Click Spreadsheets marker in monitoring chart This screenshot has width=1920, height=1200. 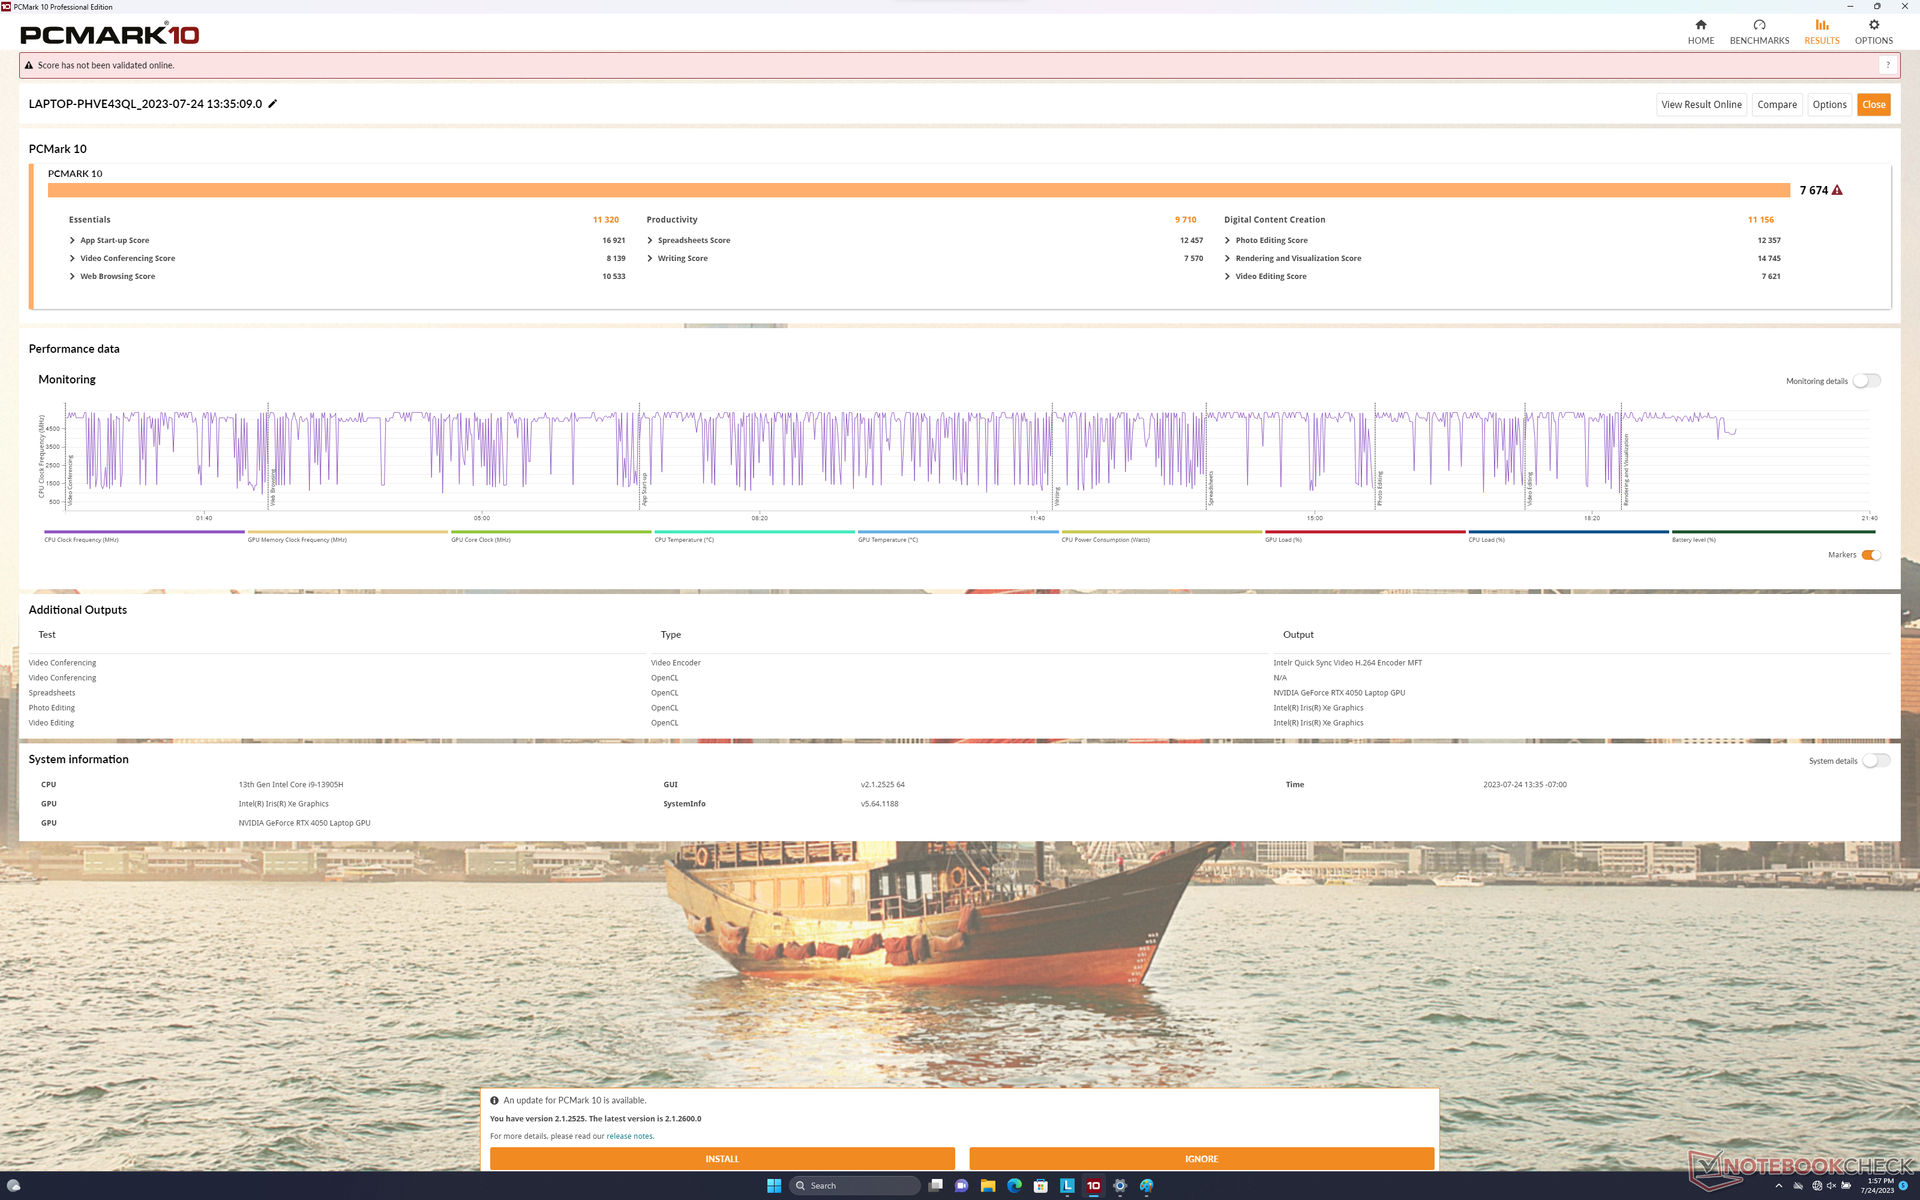click(x=1210, y=487)
